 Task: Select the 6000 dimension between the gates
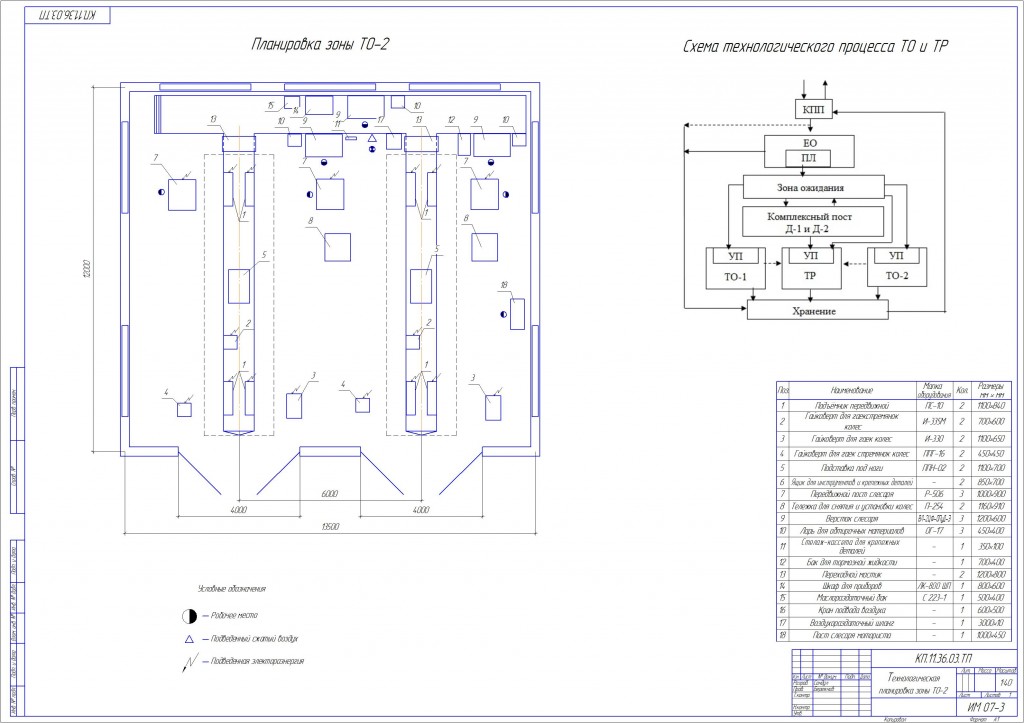[x=330, y=494]
